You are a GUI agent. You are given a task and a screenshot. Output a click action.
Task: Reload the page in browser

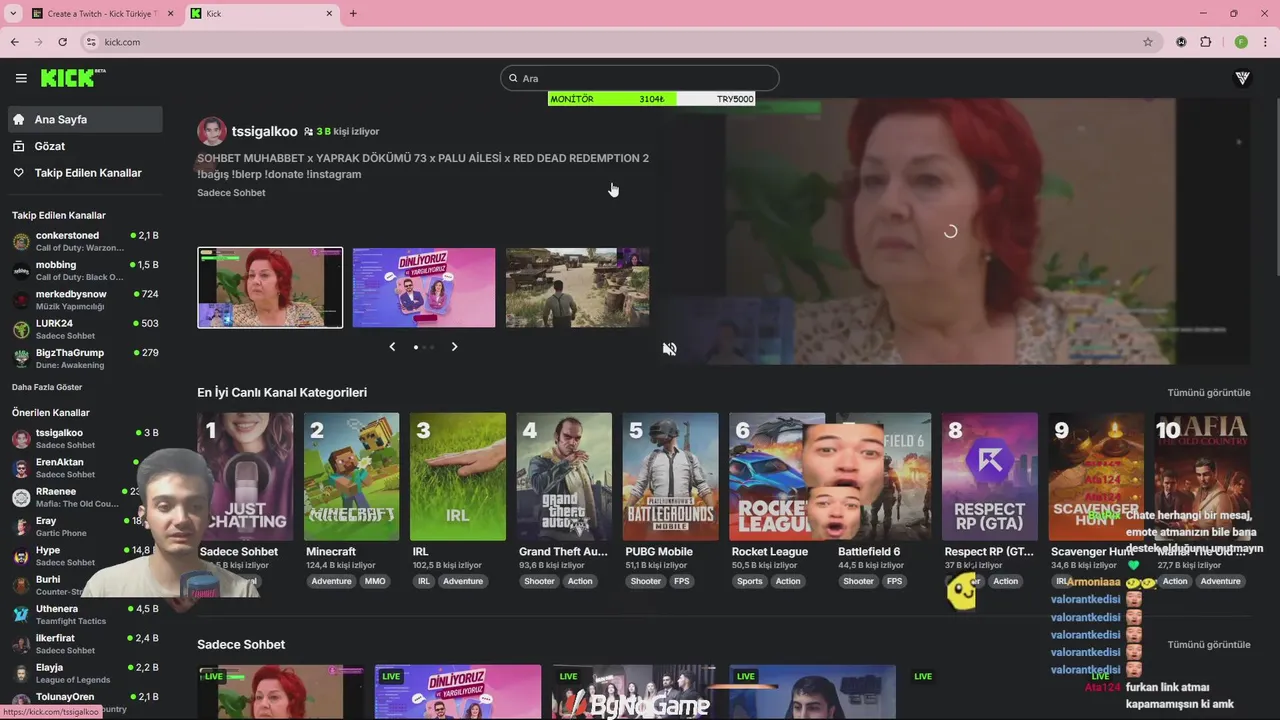pos(62,42)
